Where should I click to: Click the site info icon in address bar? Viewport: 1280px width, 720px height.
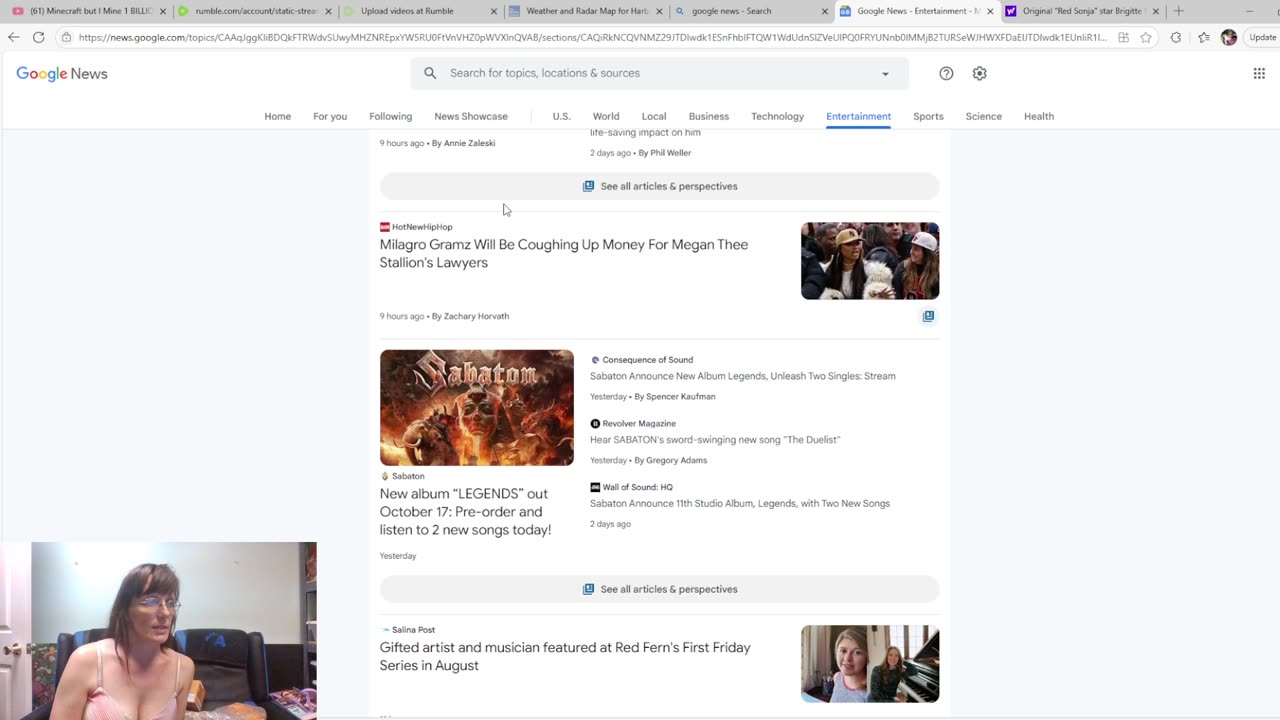pos(66,37)
